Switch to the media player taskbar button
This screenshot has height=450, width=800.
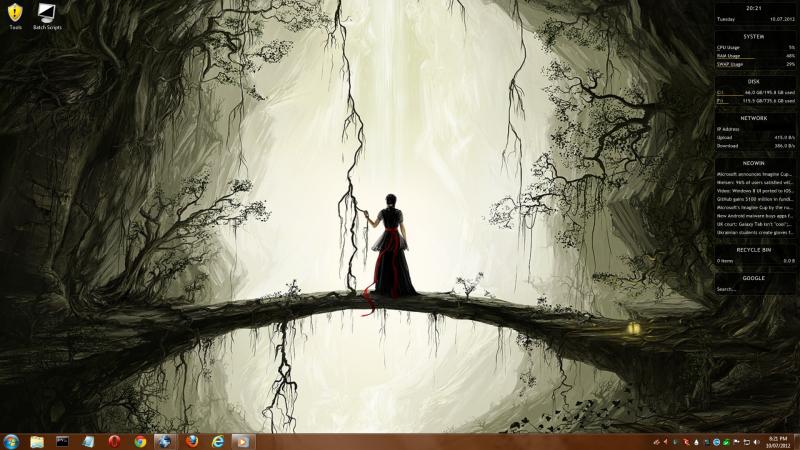click(242, 442)
